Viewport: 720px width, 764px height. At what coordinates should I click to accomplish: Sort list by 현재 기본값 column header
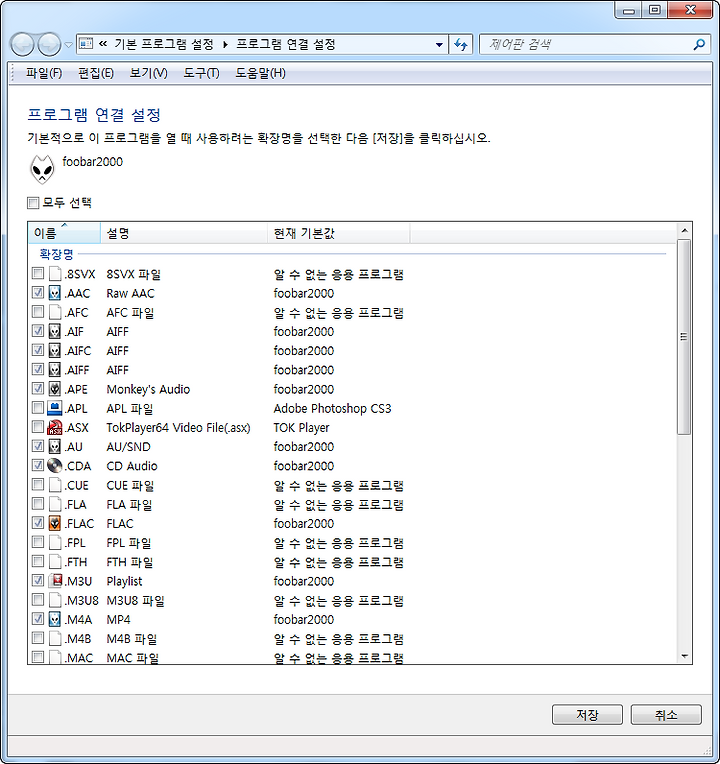point(339,233)
